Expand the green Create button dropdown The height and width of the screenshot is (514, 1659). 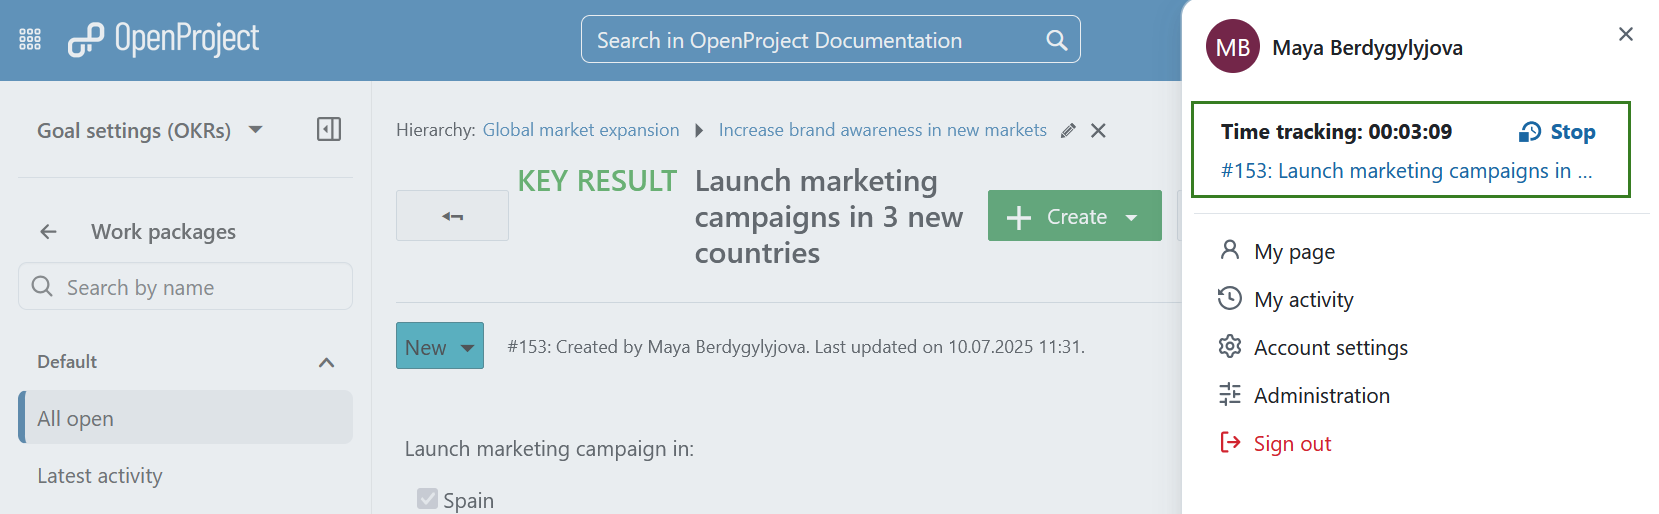click(1132, 217)
